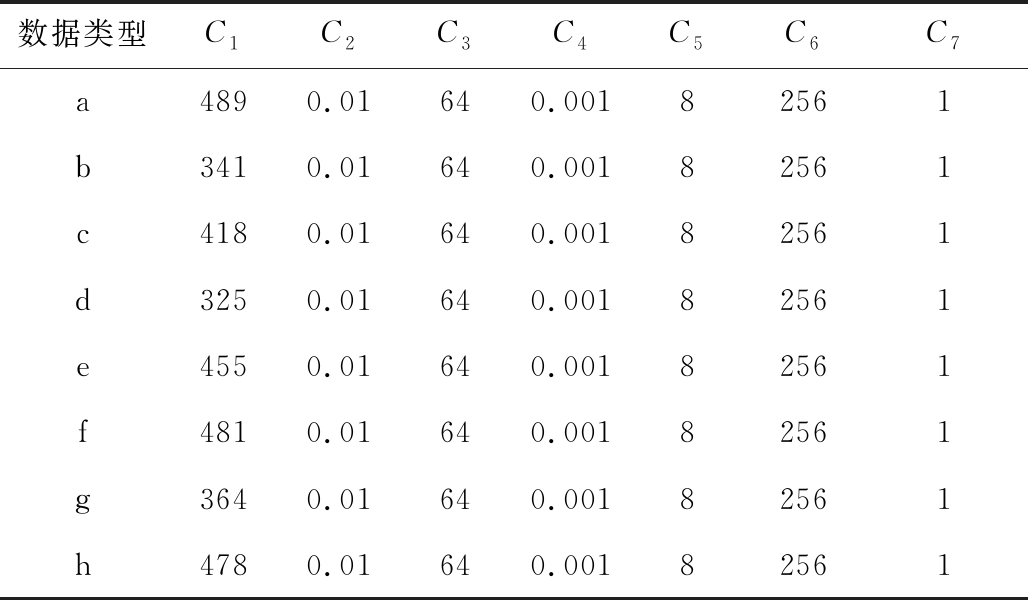Click the 0.01 cell in row c

point(338,234)
